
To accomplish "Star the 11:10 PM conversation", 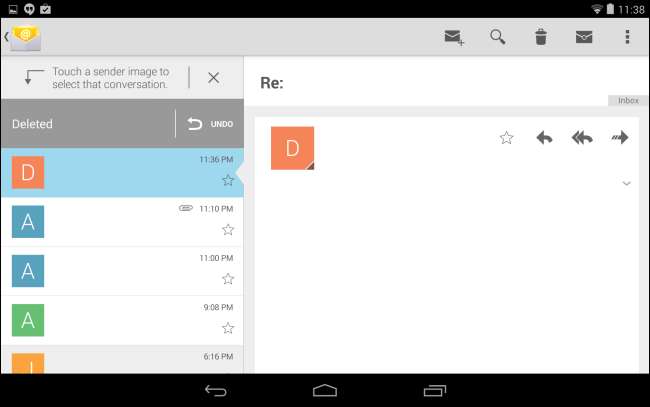I will coord(228,229).
